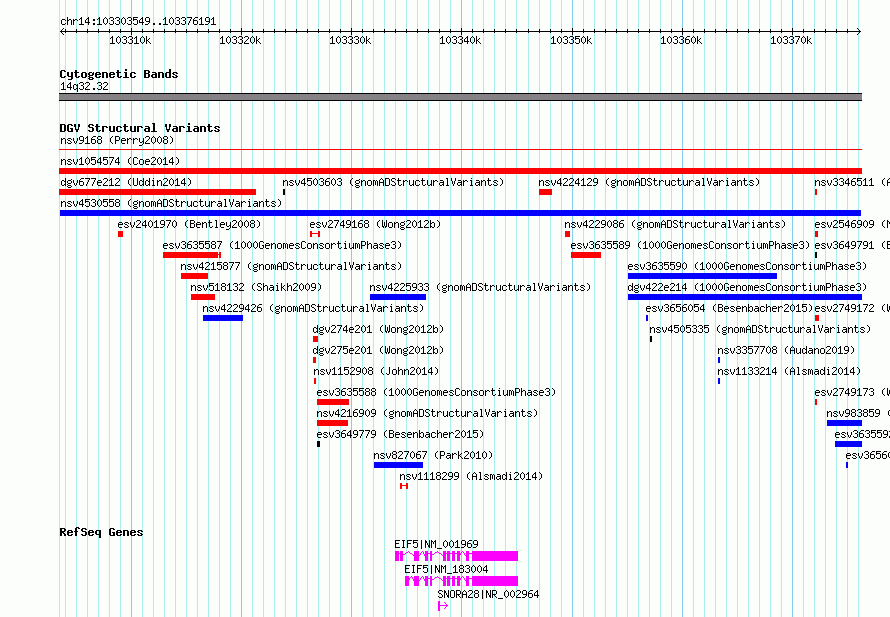
Task: Click esv3635587 1000Genomes label
Action: click(282, 245)
